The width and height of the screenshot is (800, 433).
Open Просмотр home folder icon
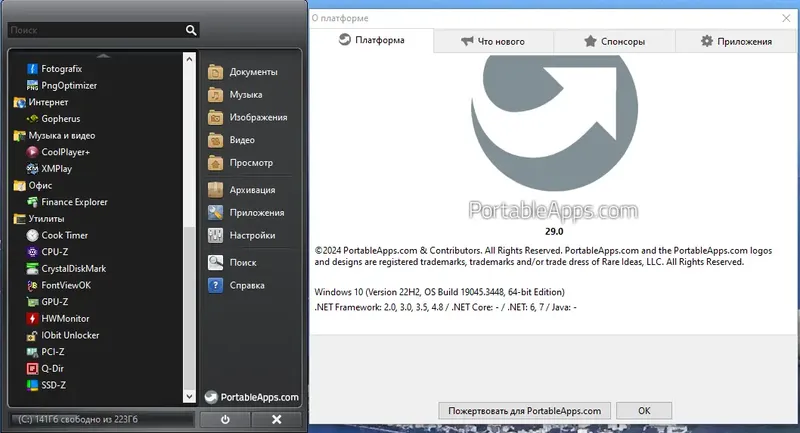point(215,163)
